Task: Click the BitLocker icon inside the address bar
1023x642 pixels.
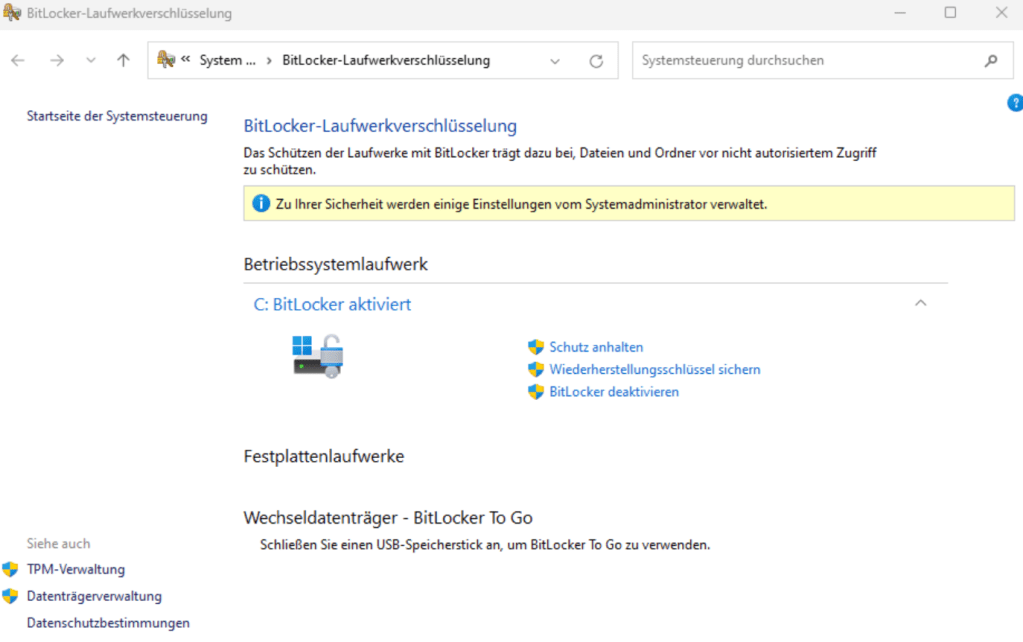Action: 168,60
